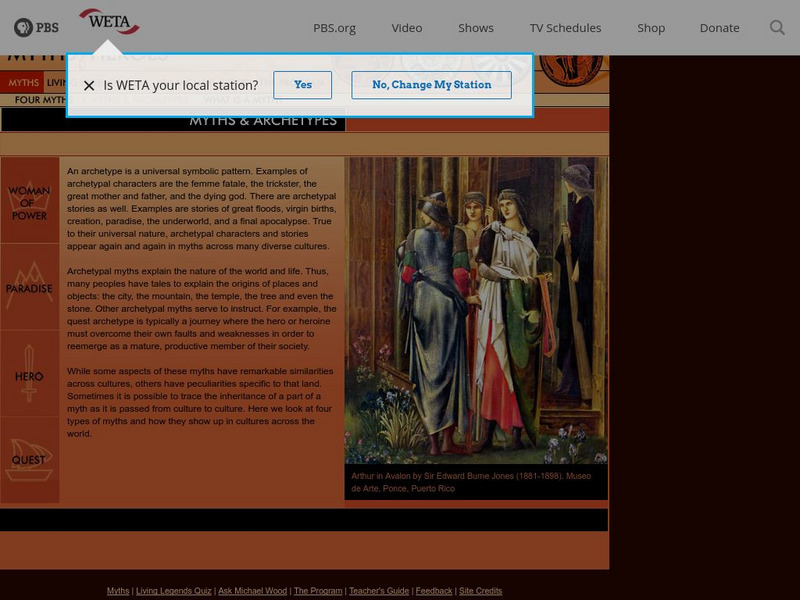Open the Donate nav item
Image resolution: width=800 pixels, height=600 pixels.
pyautogui.click(x=719, y=28)
